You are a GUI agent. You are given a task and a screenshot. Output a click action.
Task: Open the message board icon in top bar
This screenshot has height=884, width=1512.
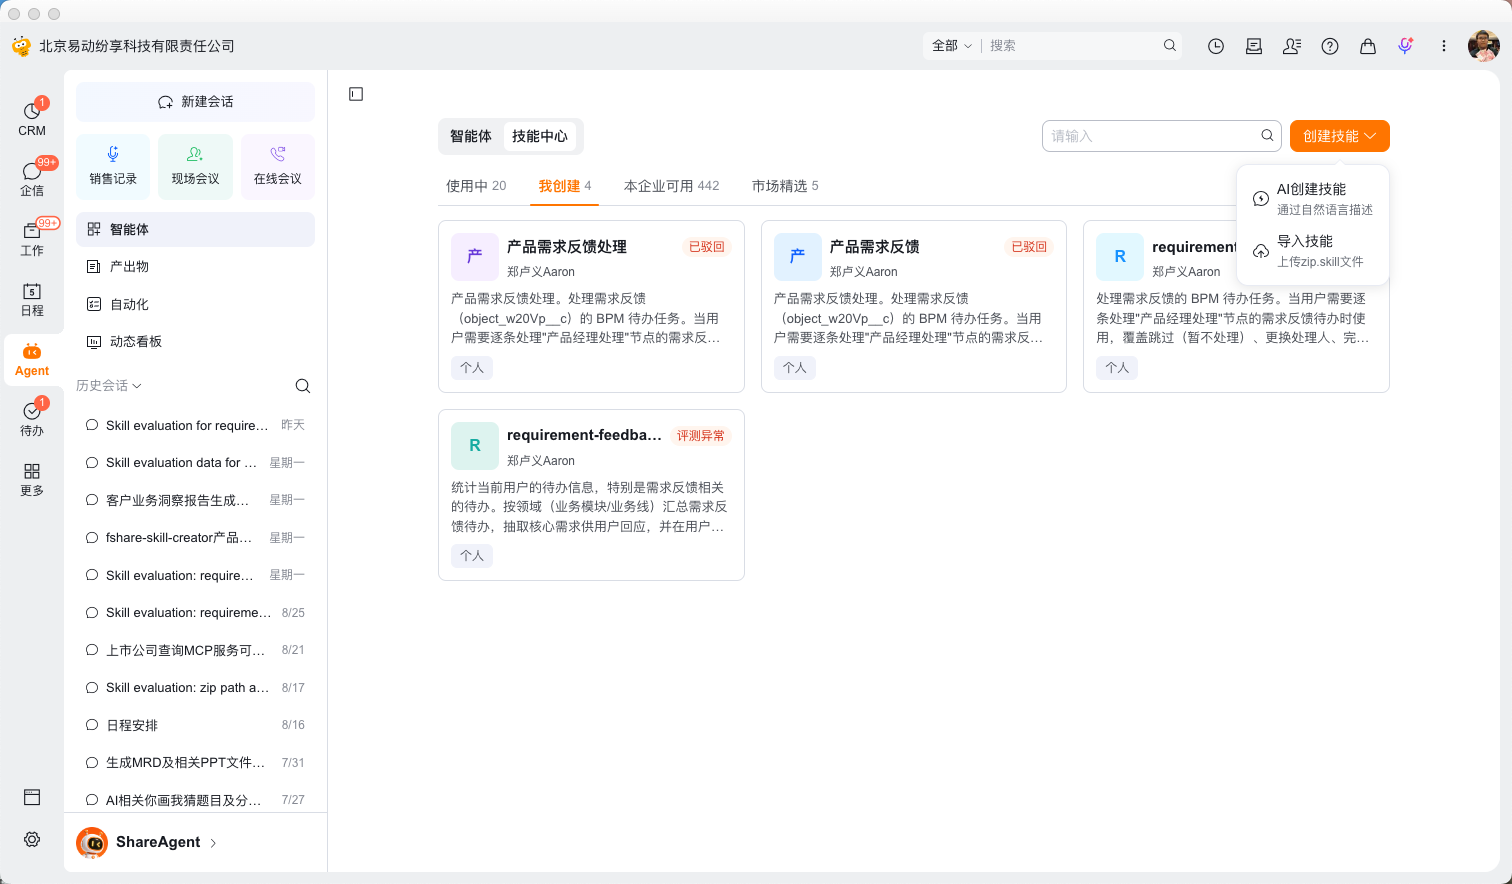pyautogui.click(x=1254, y=46)
